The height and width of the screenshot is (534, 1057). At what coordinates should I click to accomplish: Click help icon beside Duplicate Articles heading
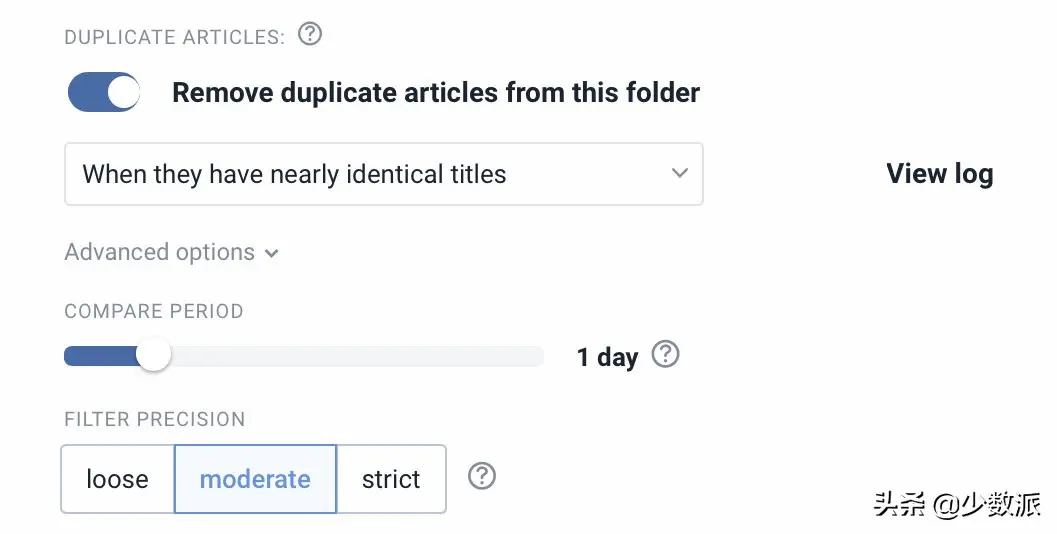pyautogui.click(x=311, y=35)
